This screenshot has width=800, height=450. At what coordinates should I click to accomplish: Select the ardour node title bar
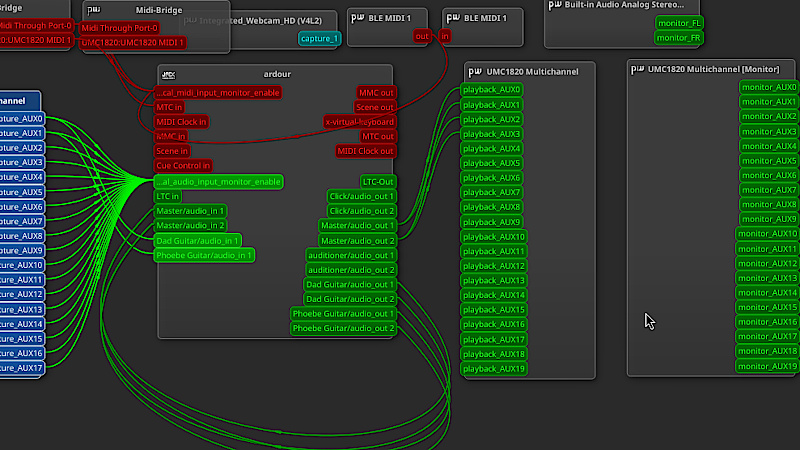coord(275,74)
